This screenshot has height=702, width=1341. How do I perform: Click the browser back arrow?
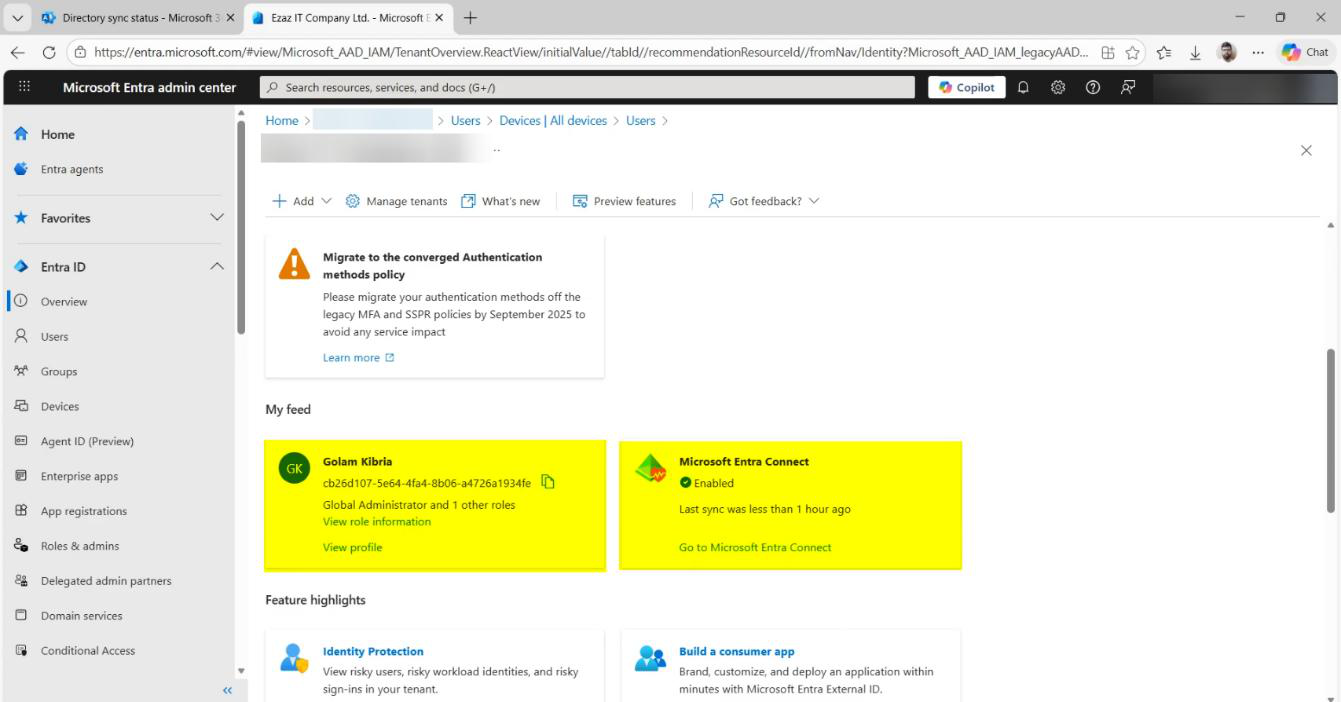tap(17, 53)
